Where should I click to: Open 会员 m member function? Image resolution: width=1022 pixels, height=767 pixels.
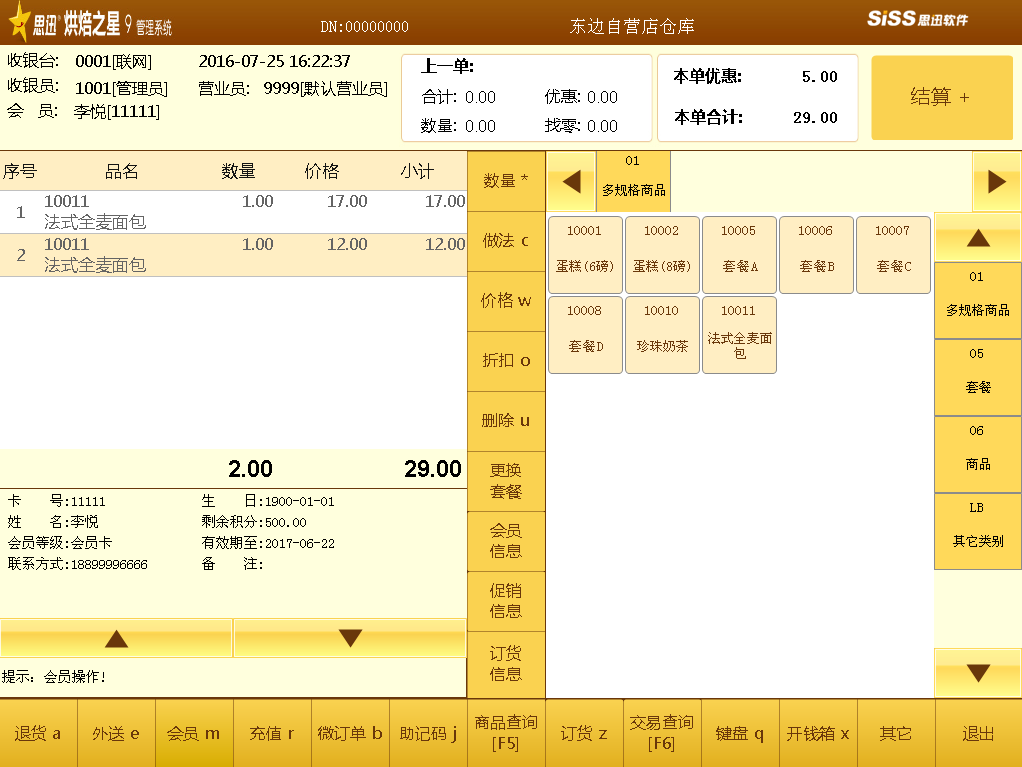tap(194, 733)
